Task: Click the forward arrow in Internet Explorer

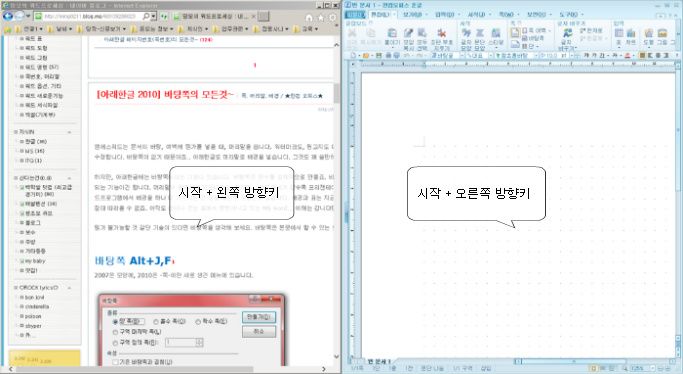Action: [20, 16]
